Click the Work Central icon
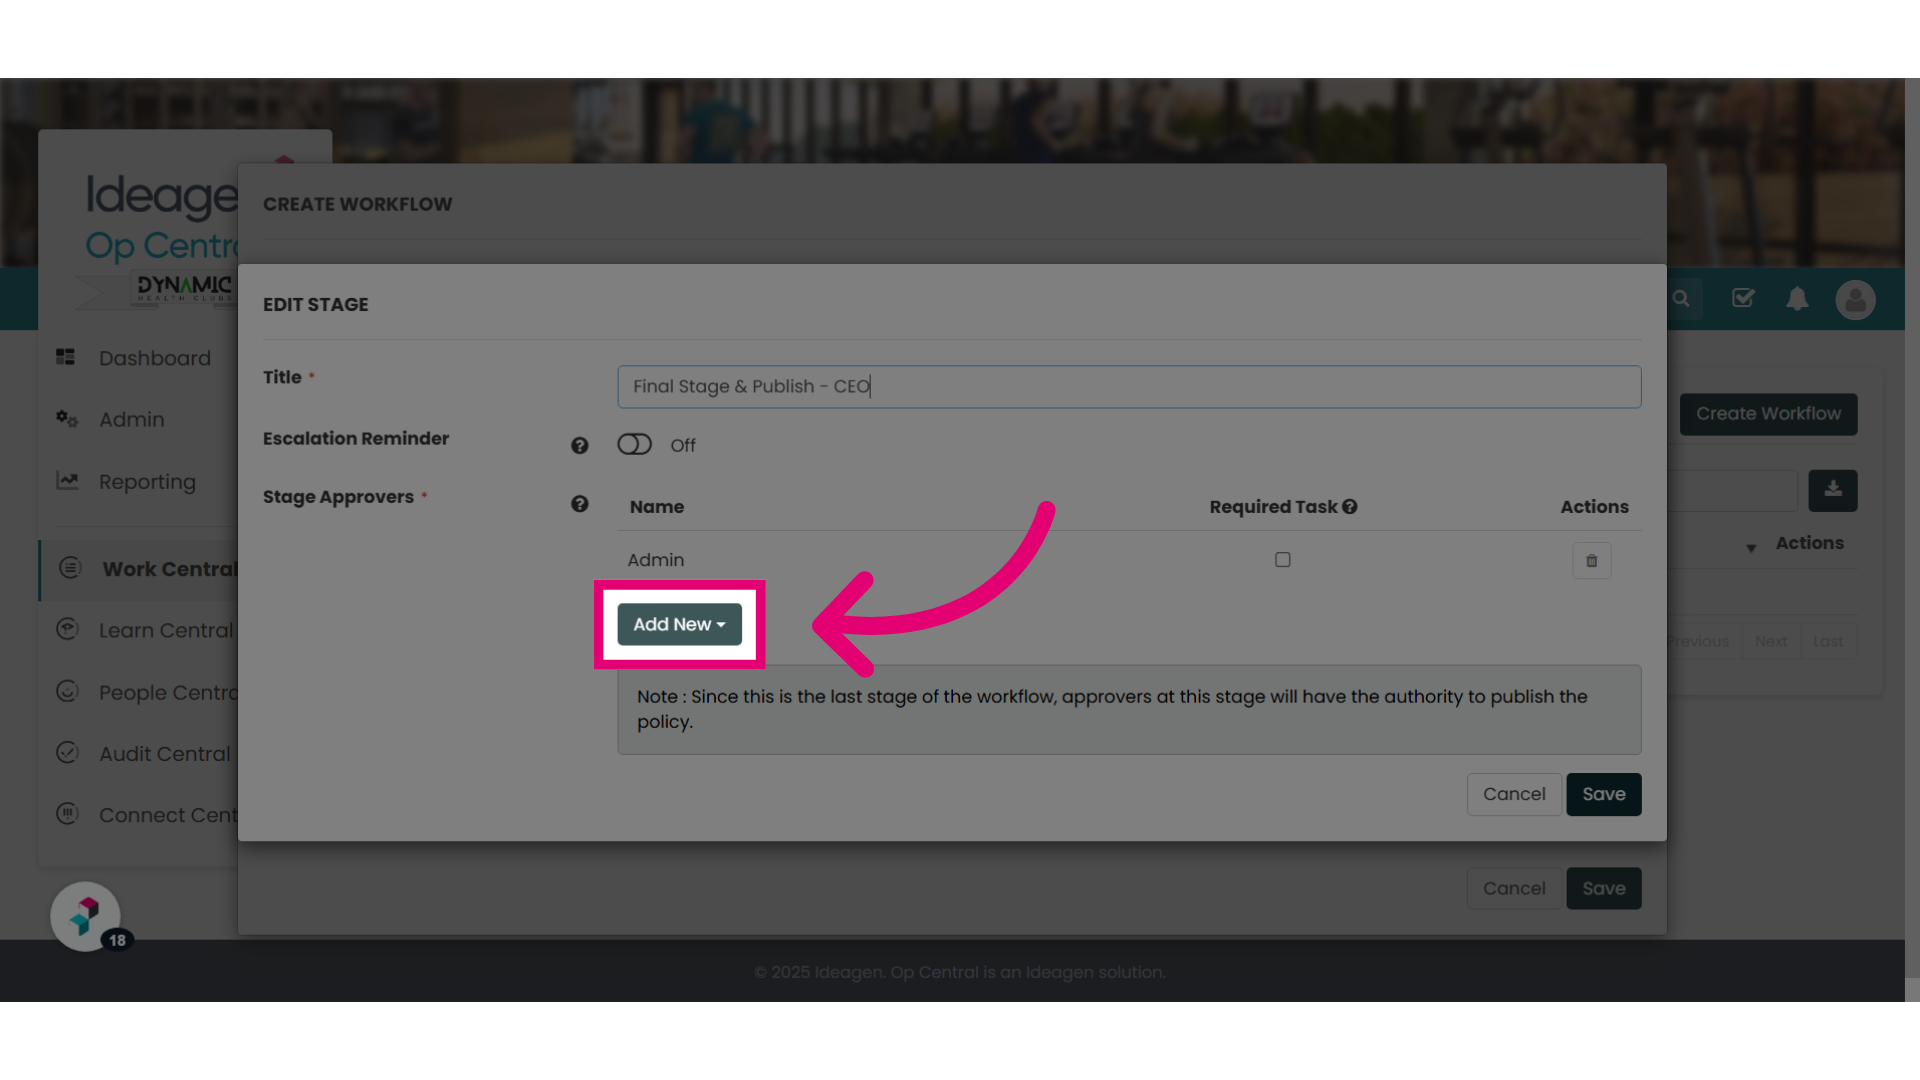This screenshot has width=1920, height=1080. coord(70,568)
